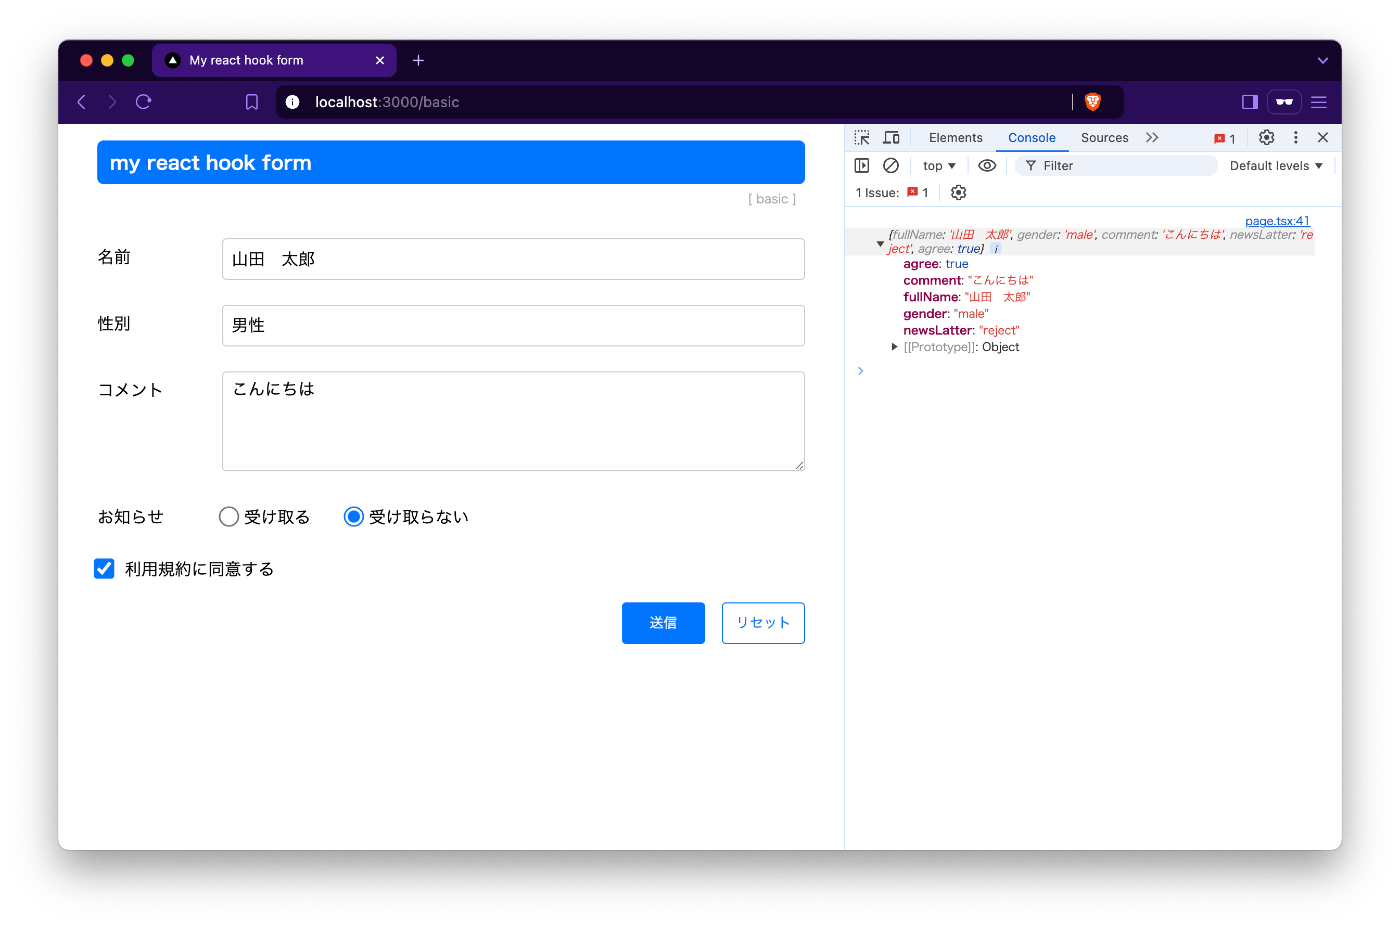Submit the form with 送信 button
Image resolution: width=1400 pixels, height=927 pixels.
tap(663, 623)
